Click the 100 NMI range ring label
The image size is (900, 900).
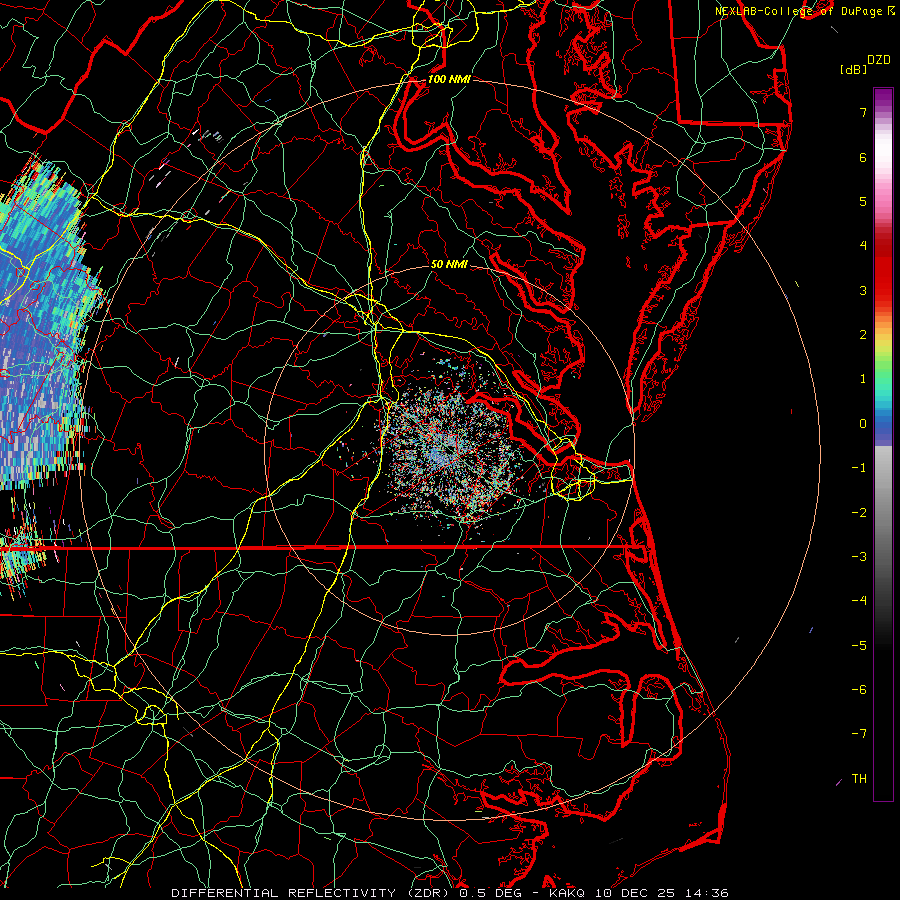pos(449,79)
